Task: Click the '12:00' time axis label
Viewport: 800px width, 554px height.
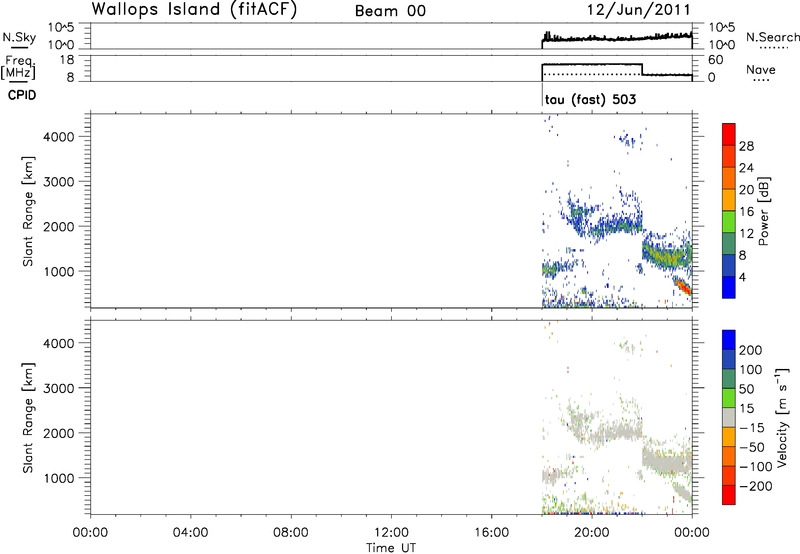Action: [391, 533]
